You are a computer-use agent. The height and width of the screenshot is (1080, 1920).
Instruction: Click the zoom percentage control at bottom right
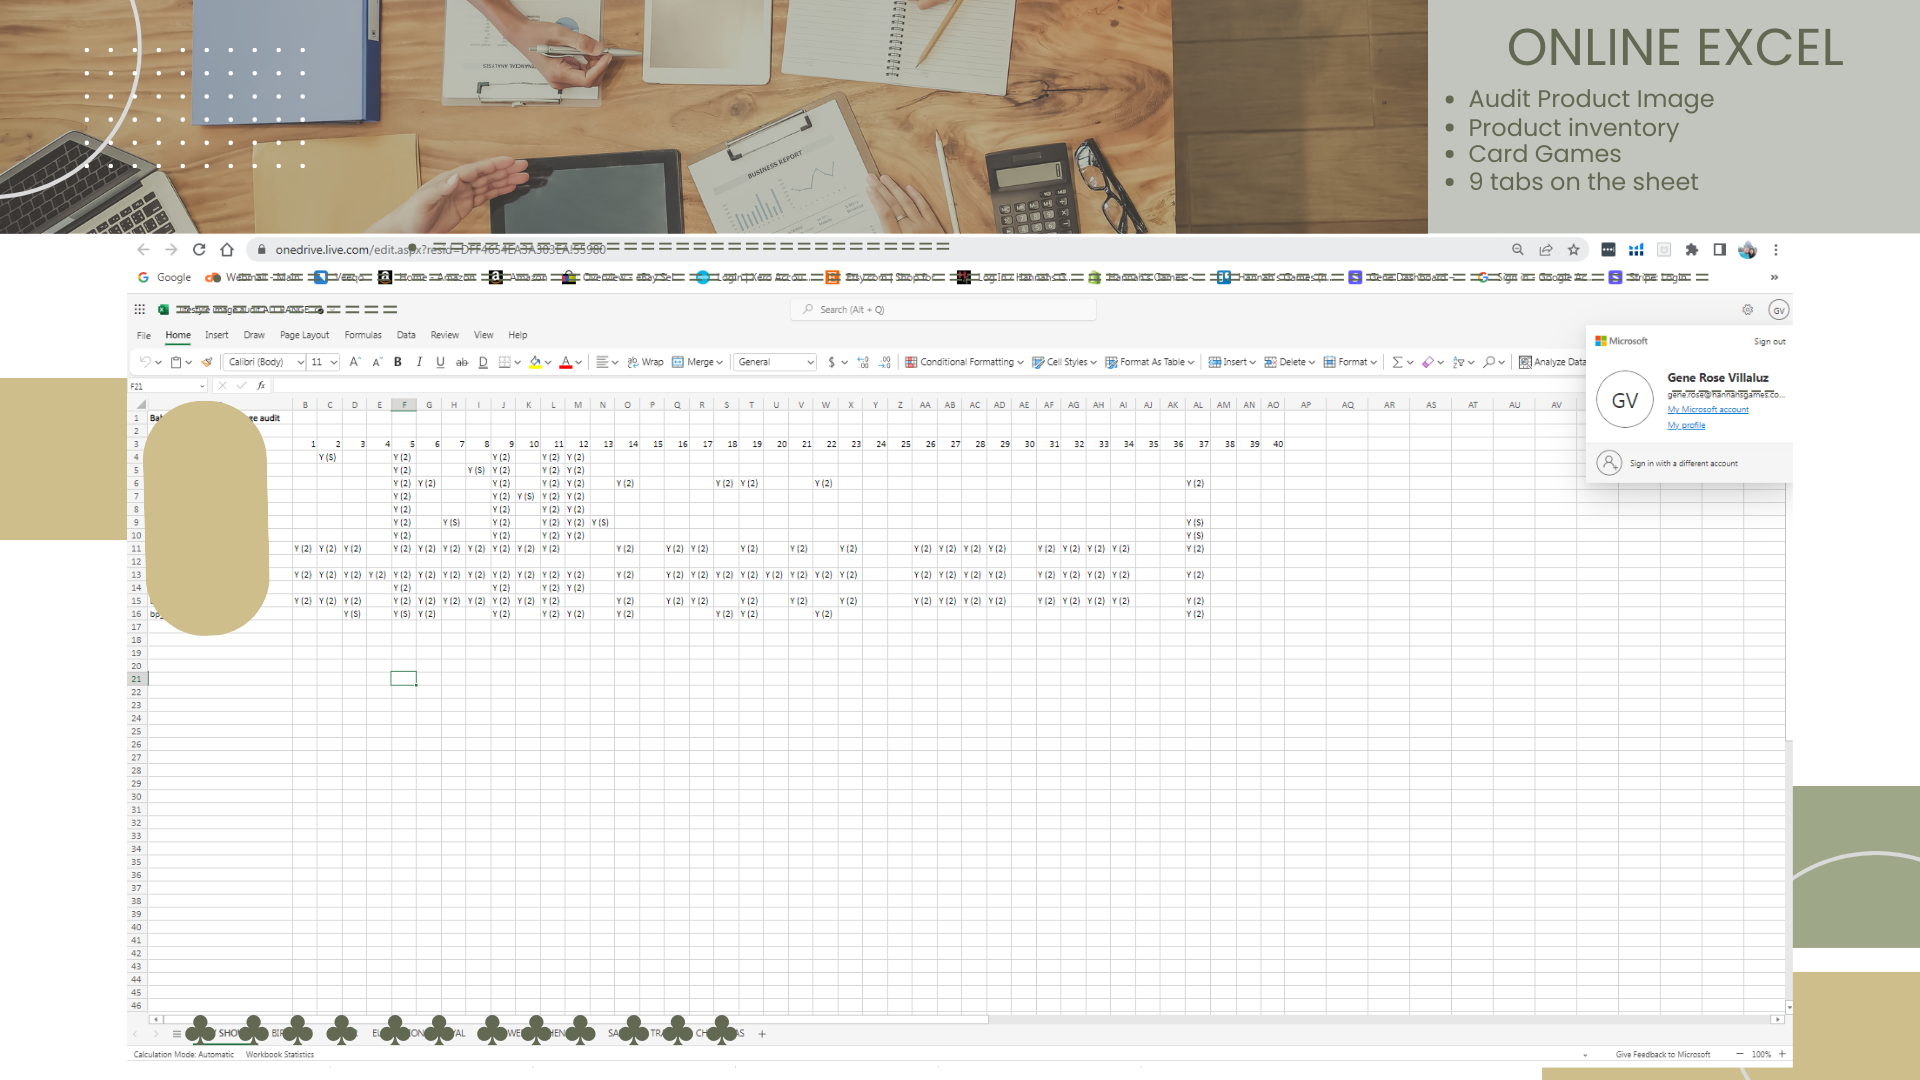(1761, 1054)
